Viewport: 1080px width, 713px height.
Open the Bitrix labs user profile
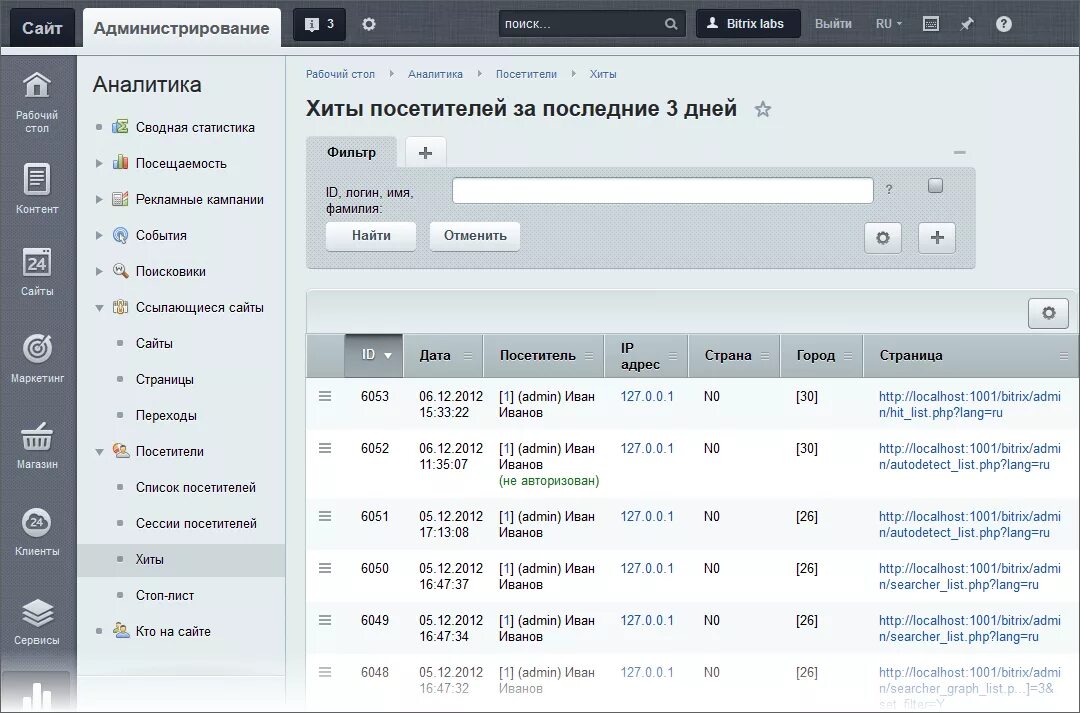[x=748, y=24]
